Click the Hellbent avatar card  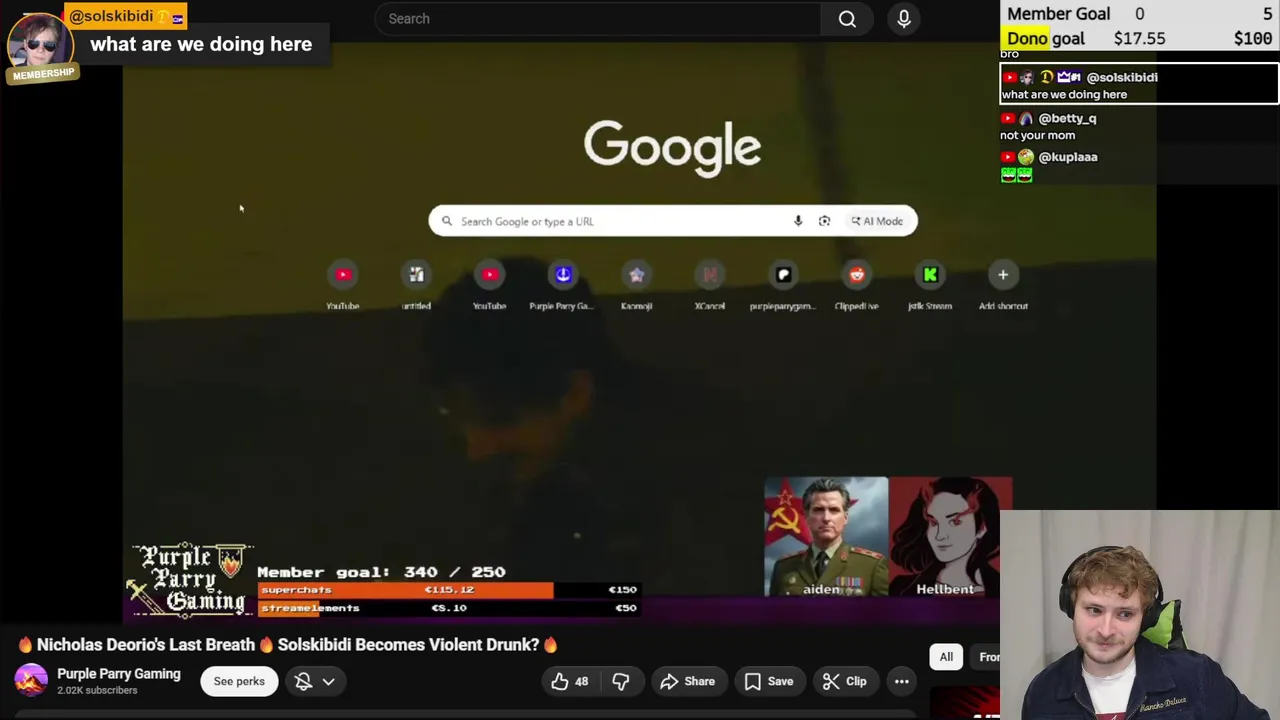coord(951,537)
